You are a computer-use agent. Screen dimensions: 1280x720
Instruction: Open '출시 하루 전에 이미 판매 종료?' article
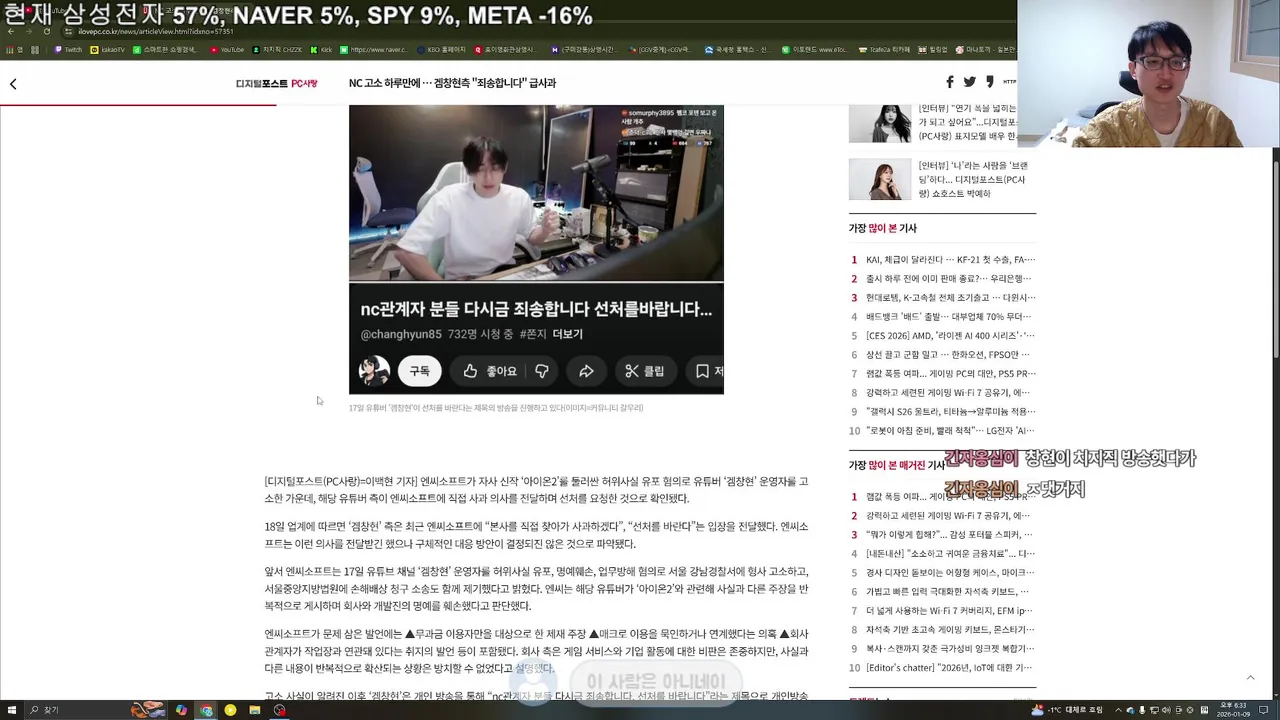[x=949, y=279]
